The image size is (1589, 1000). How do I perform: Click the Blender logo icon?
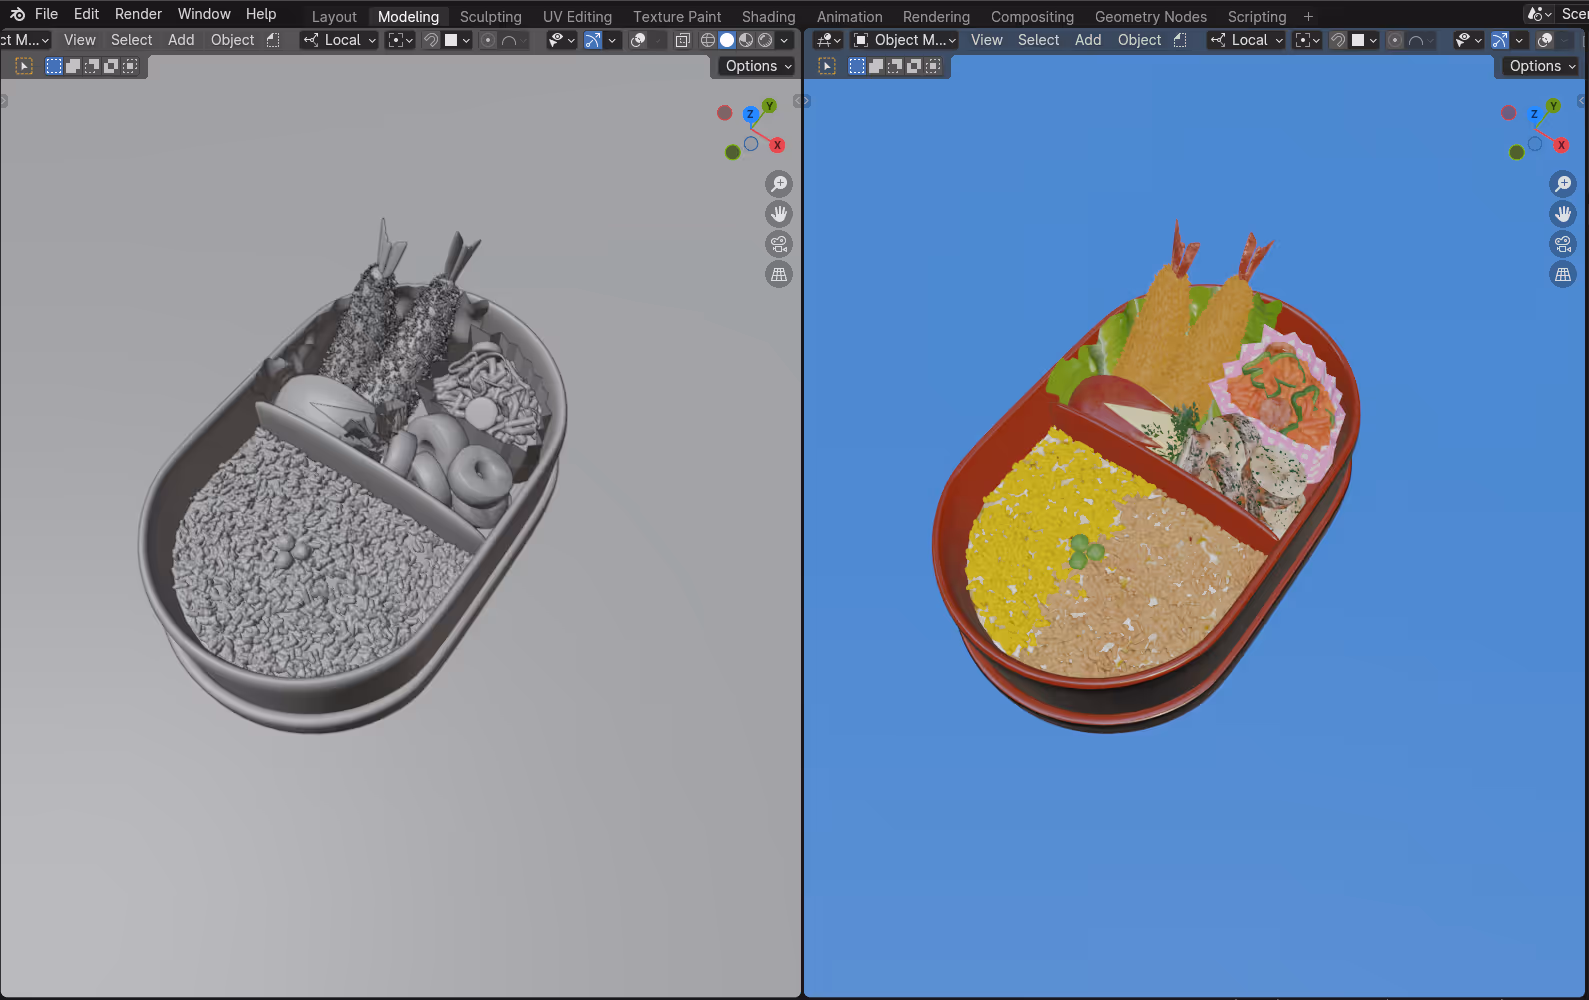(17, 14)
